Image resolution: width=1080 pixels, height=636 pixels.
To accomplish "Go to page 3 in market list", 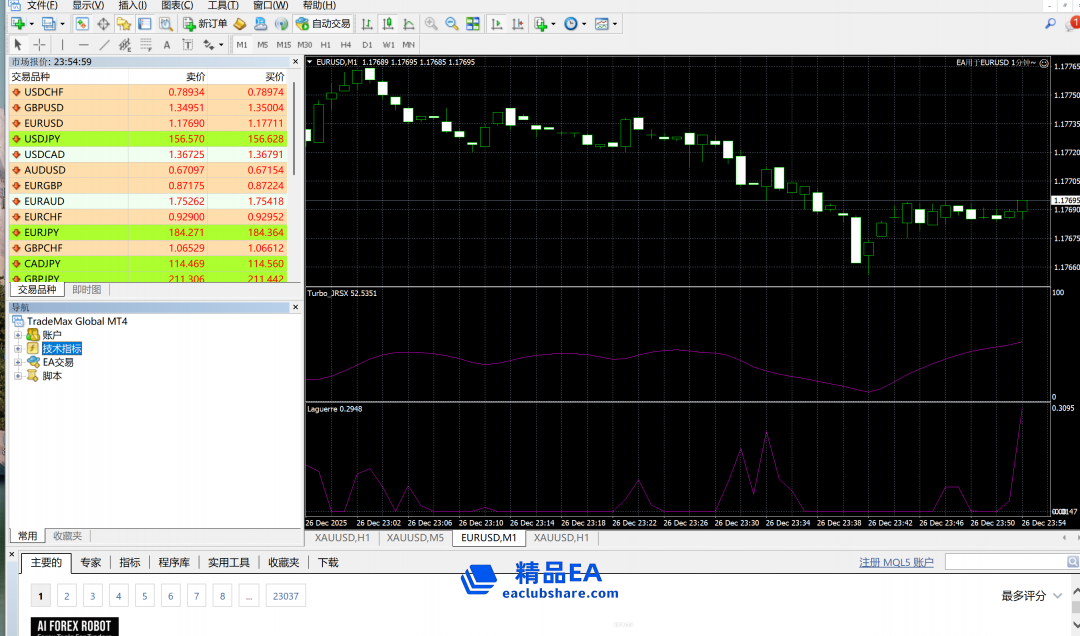I will click(x=92, y=596).
